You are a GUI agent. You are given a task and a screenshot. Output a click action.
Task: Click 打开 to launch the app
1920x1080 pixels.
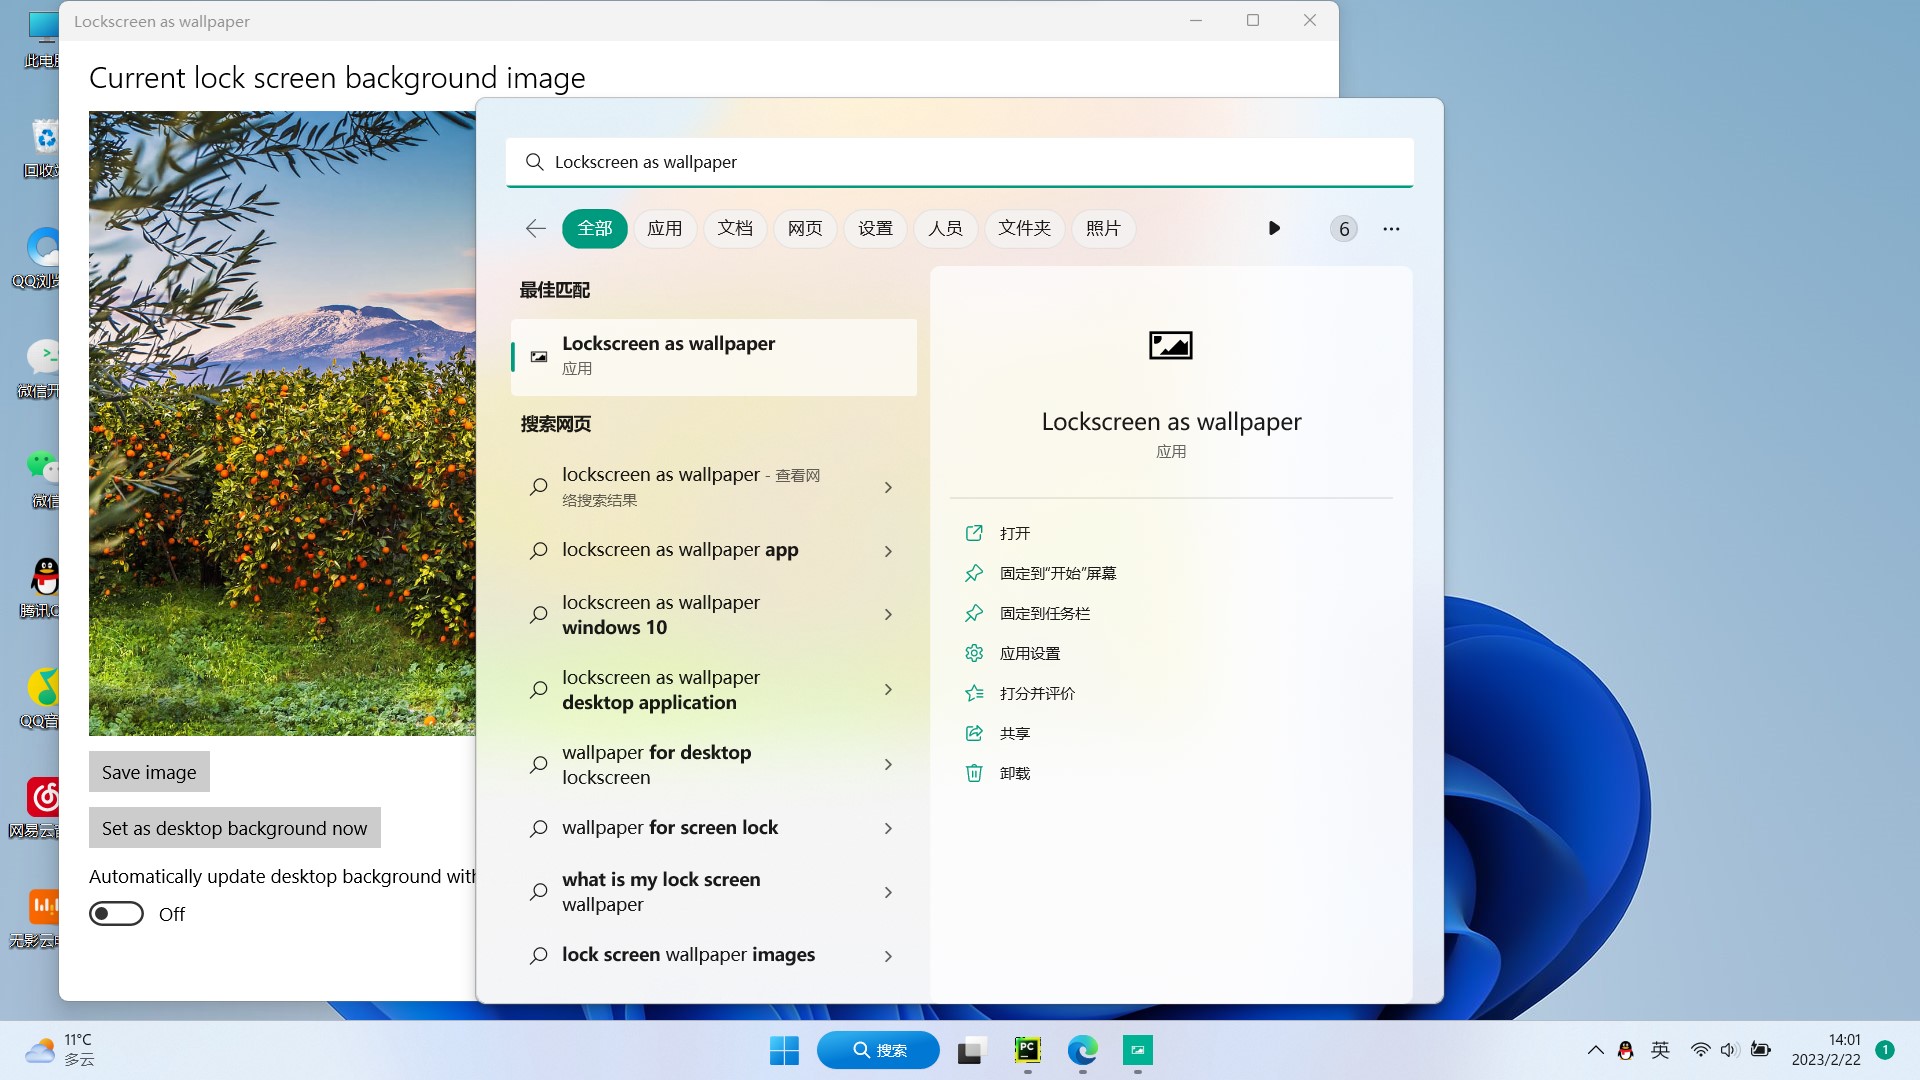(x=1014, y=533)
